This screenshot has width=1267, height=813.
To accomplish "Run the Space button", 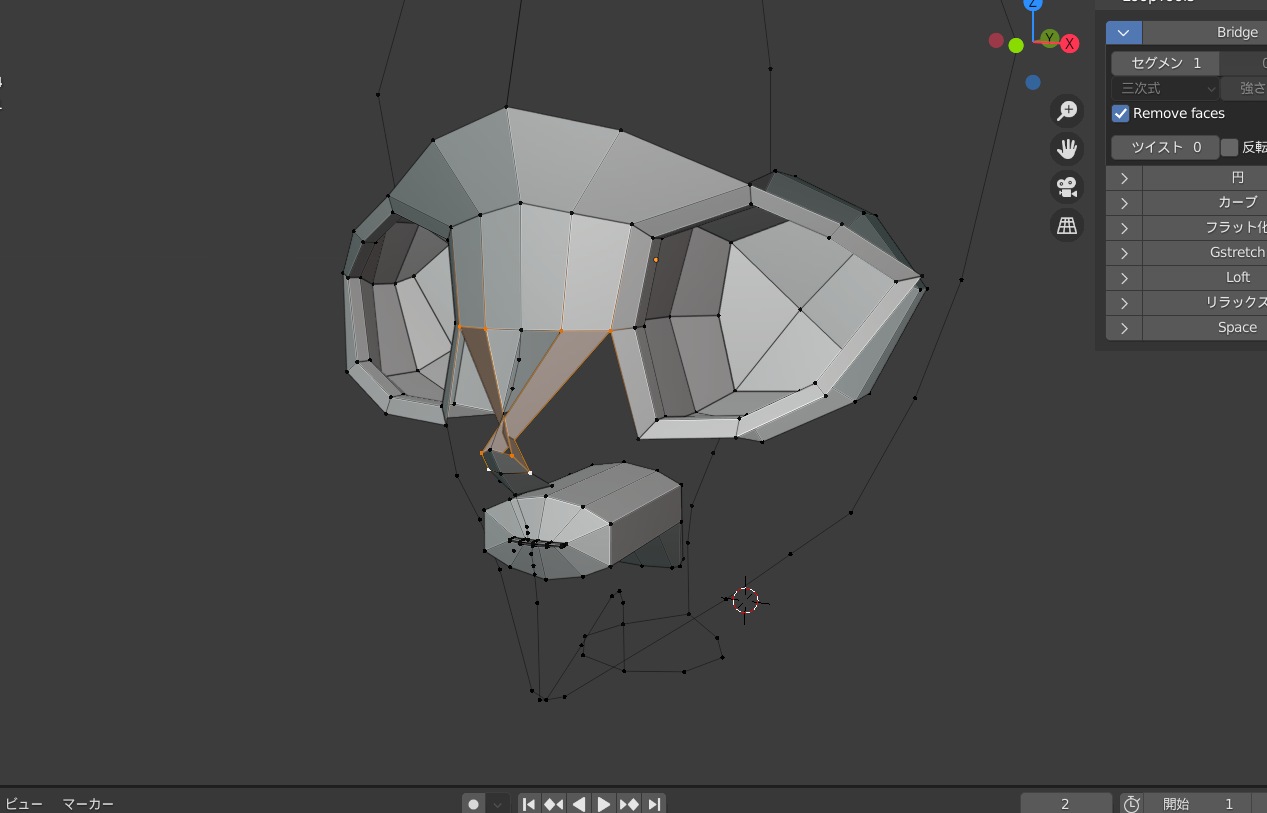I will coord(1205,328).
